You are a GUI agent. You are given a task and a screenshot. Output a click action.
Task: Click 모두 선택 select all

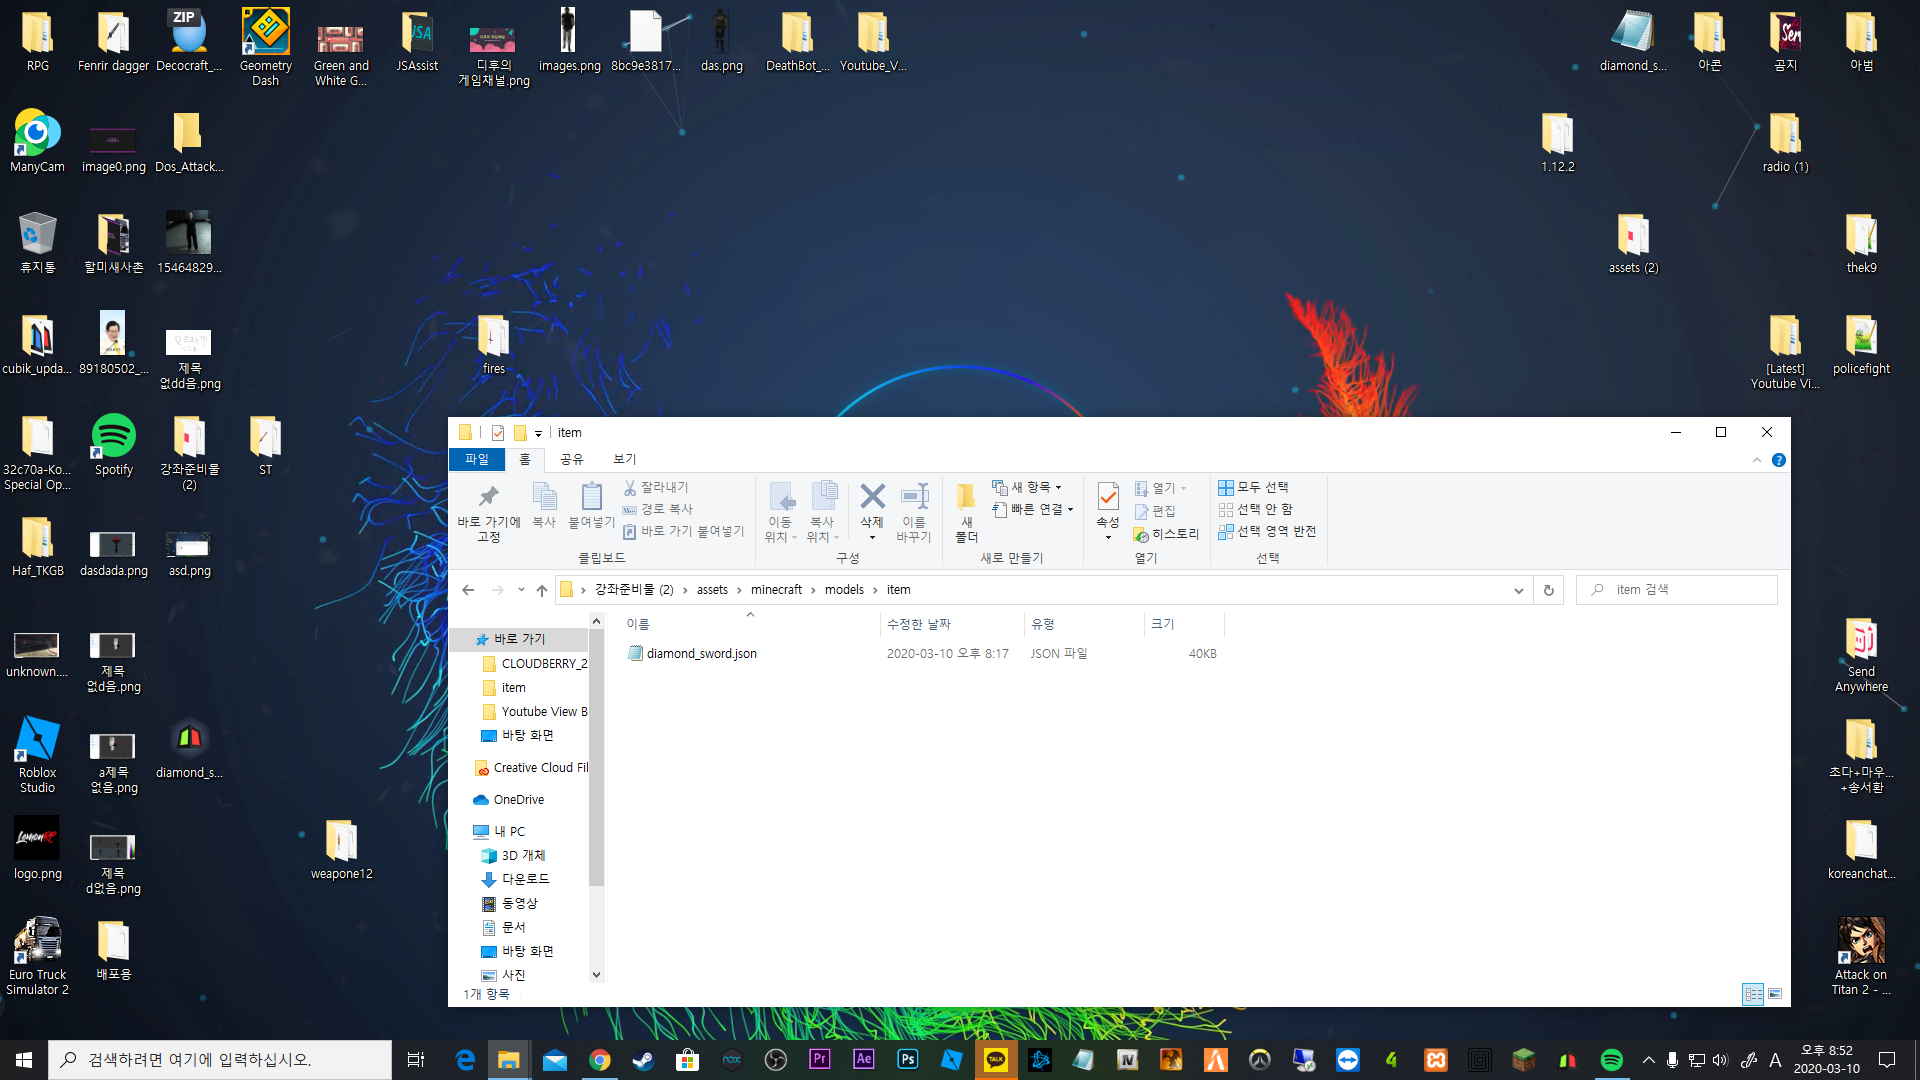1254,487
